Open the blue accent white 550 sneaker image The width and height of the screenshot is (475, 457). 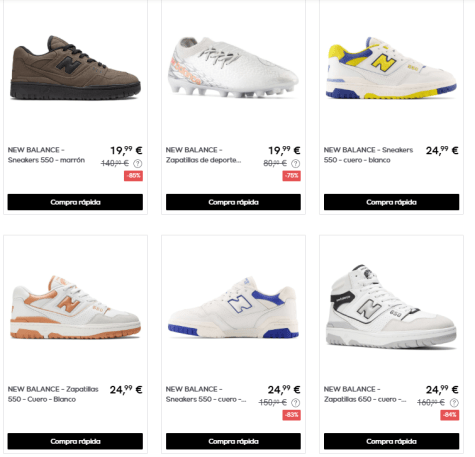click(233, 308)
